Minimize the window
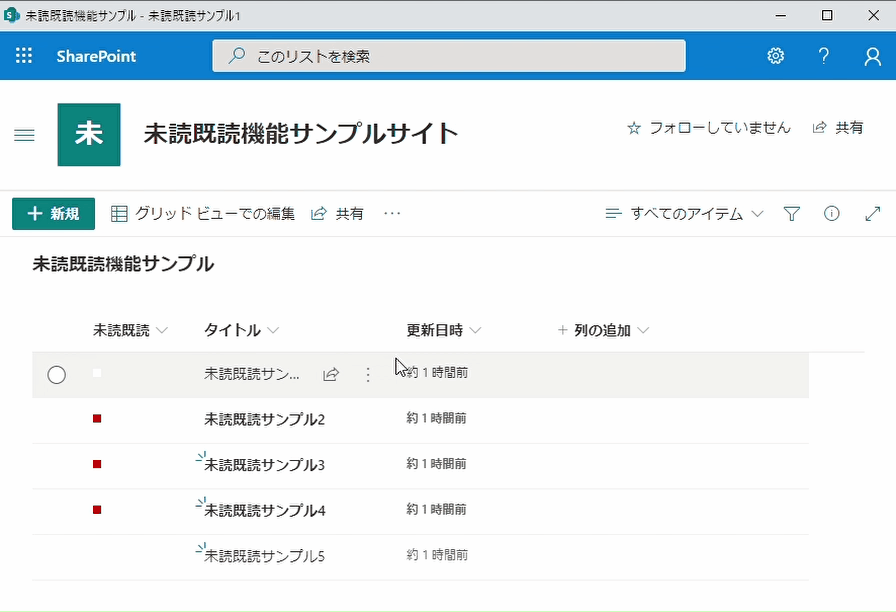Image resolution: width=896 pixels, height=612 pixels. click(x=781, y=15)
